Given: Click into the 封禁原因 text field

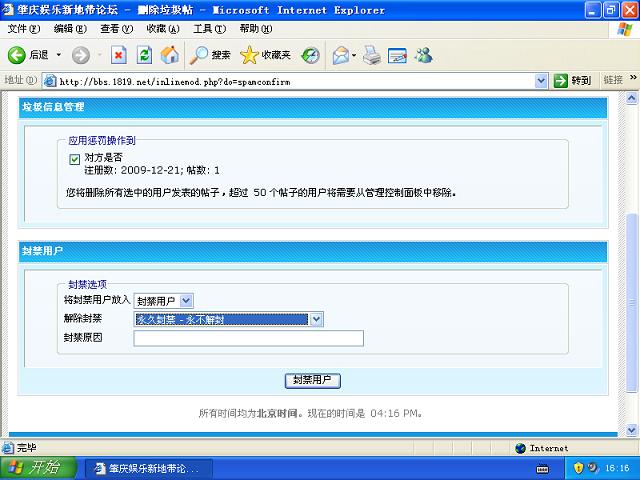Looking at the screenshot, I should (248, 338).
